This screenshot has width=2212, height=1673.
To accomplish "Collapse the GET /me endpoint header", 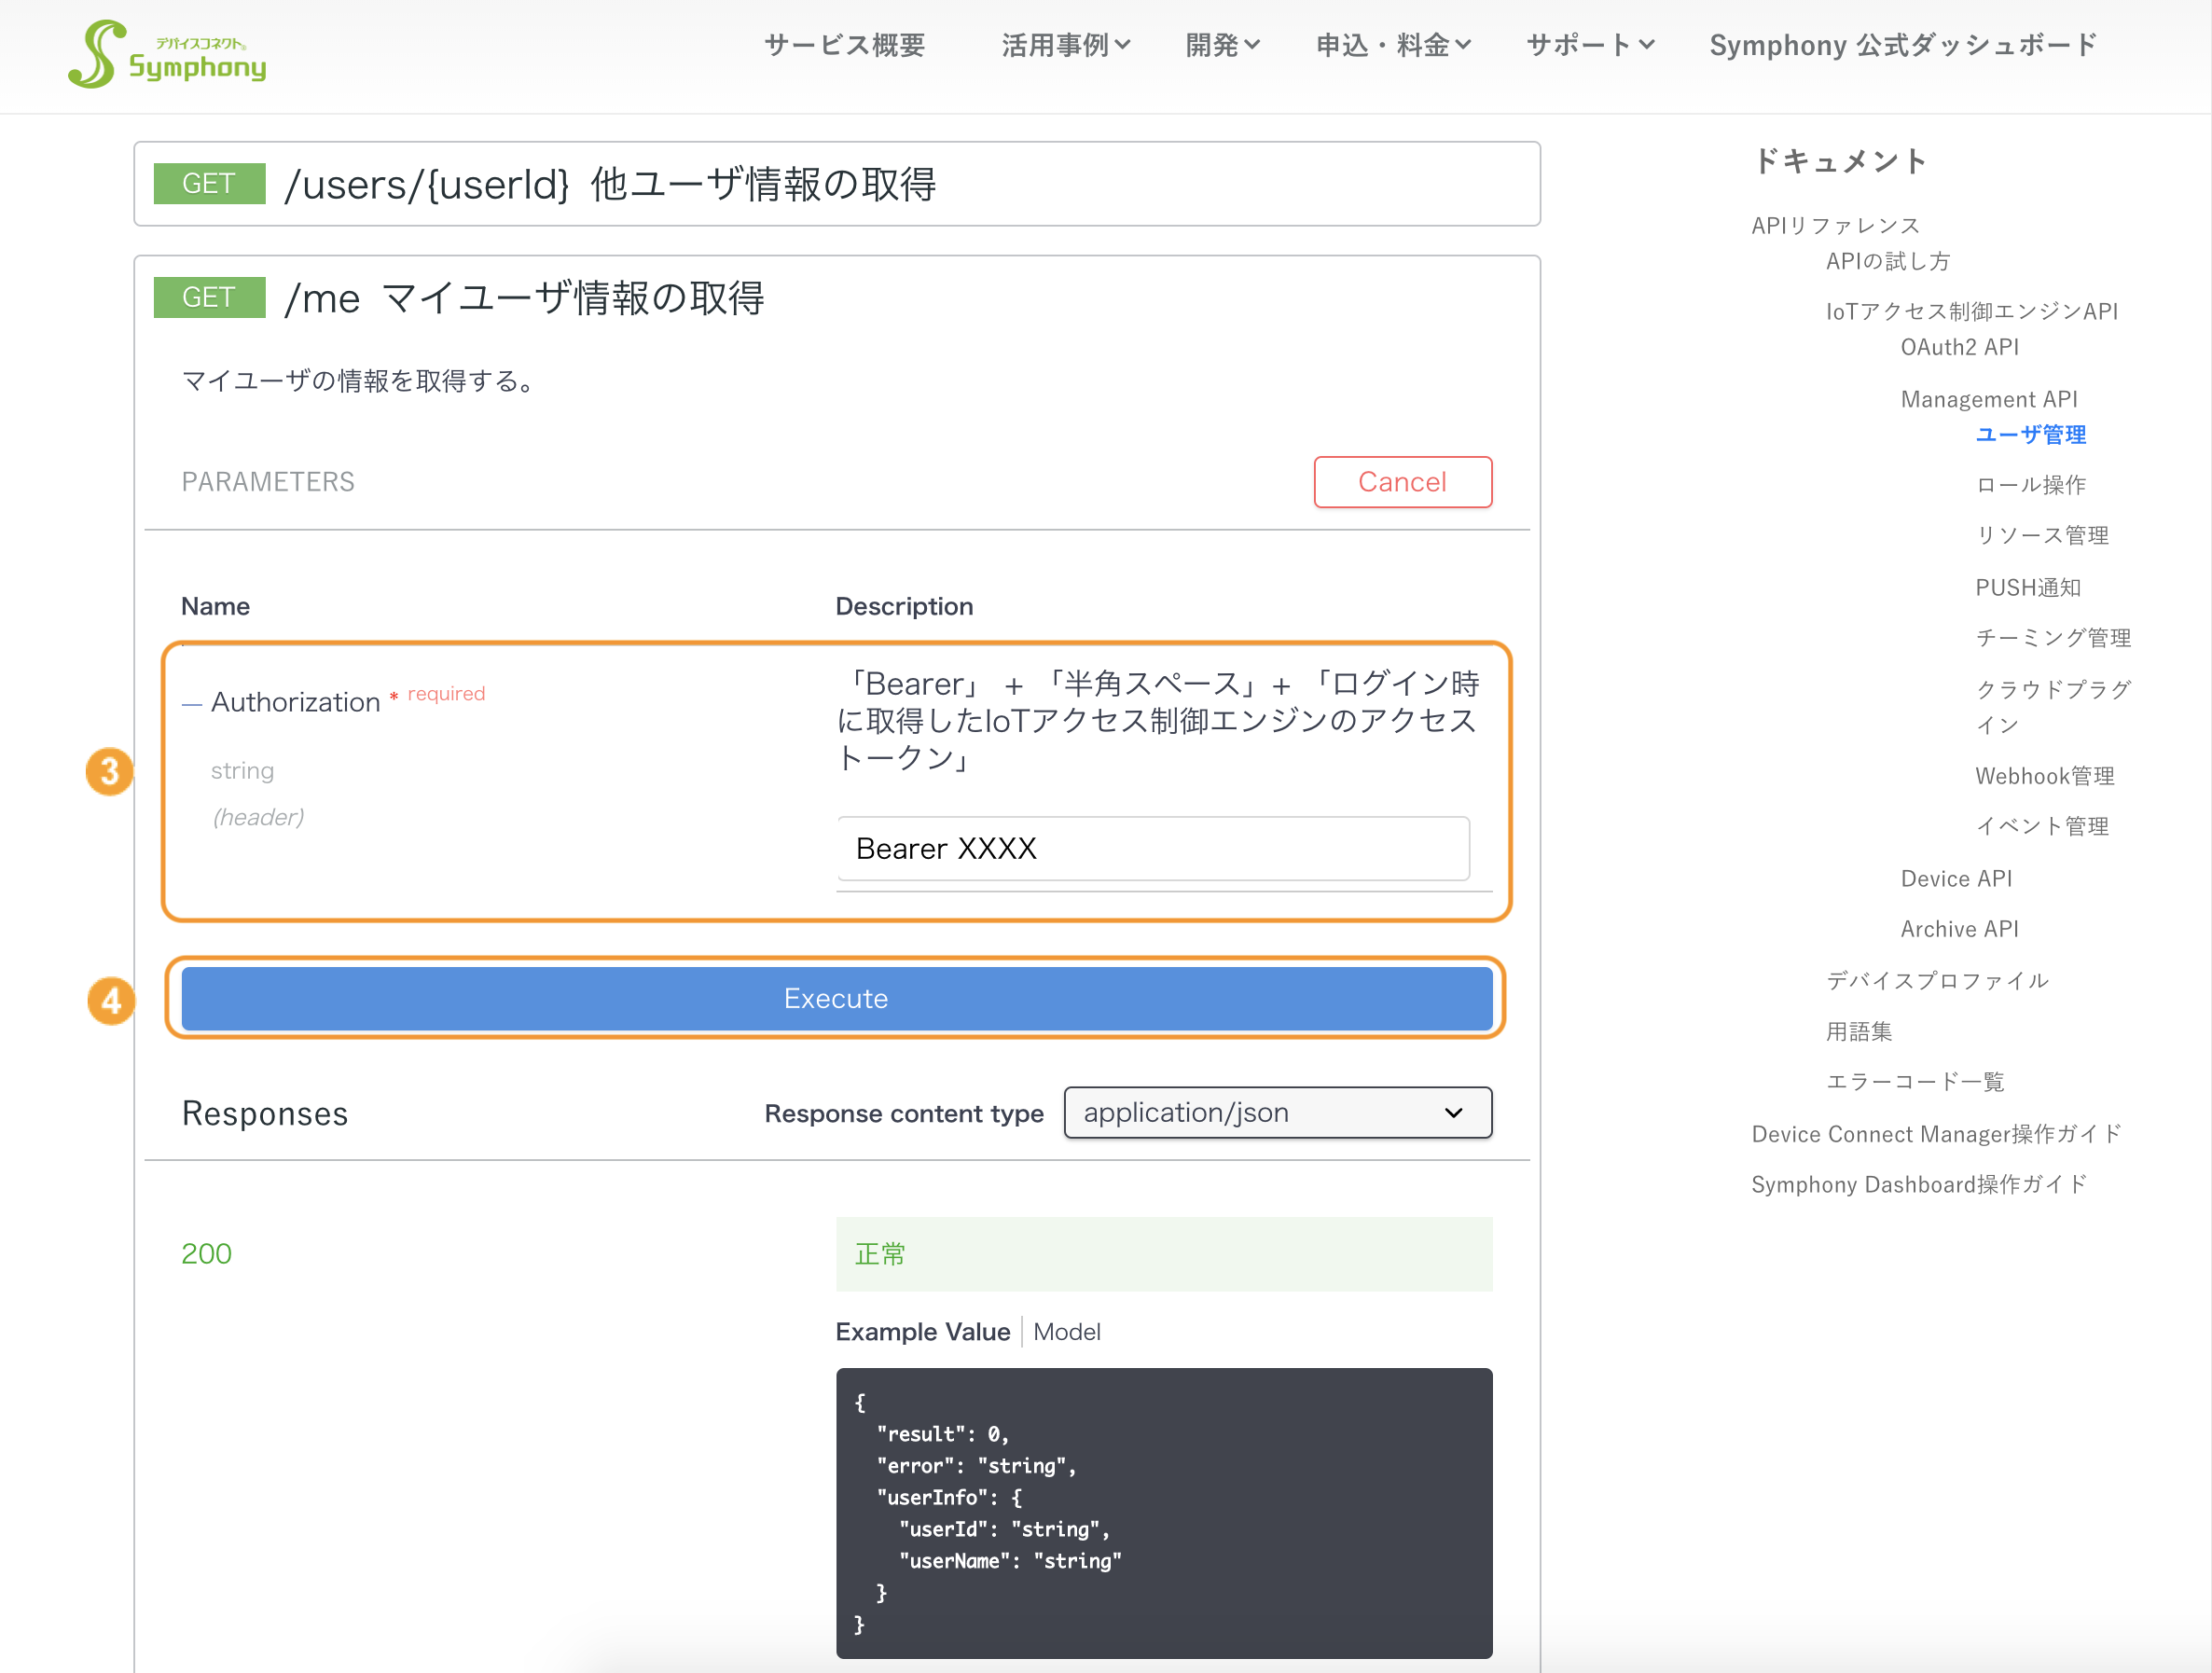I will pos(837,298).
